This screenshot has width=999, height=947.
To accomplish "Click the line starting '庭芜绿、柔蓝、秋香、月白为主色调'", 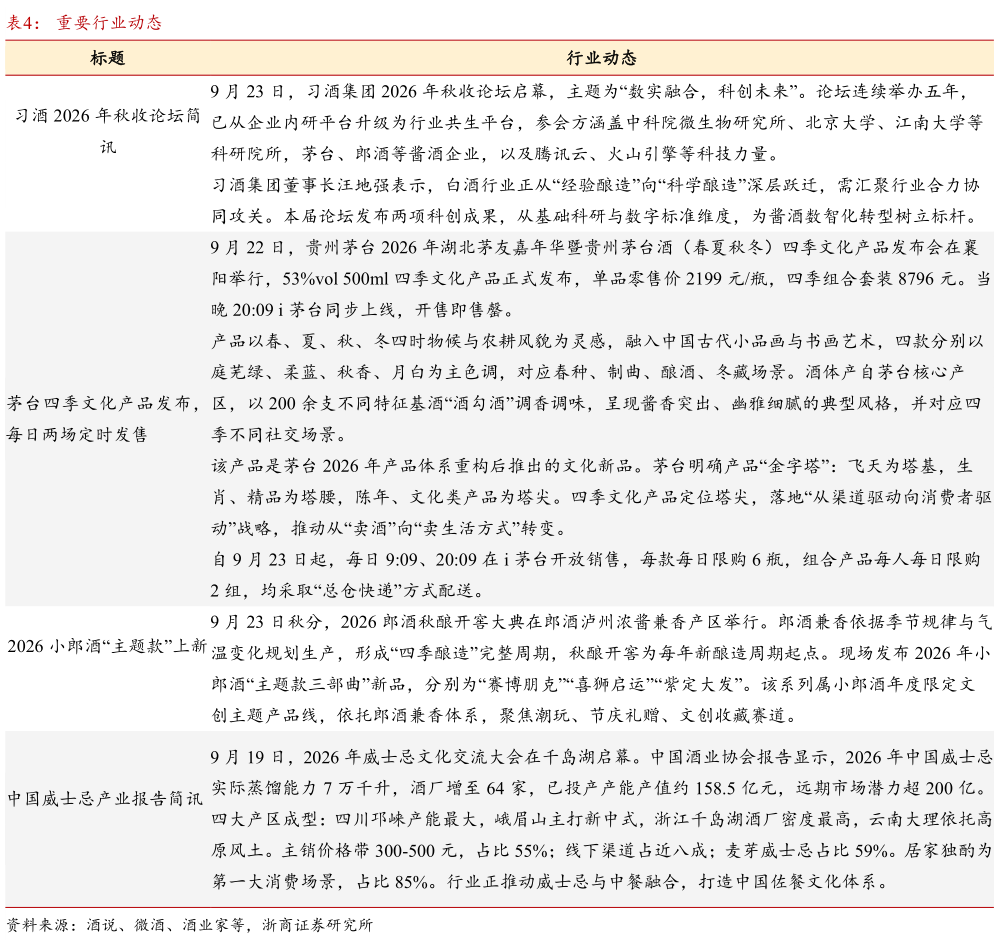I will [587, 372].
